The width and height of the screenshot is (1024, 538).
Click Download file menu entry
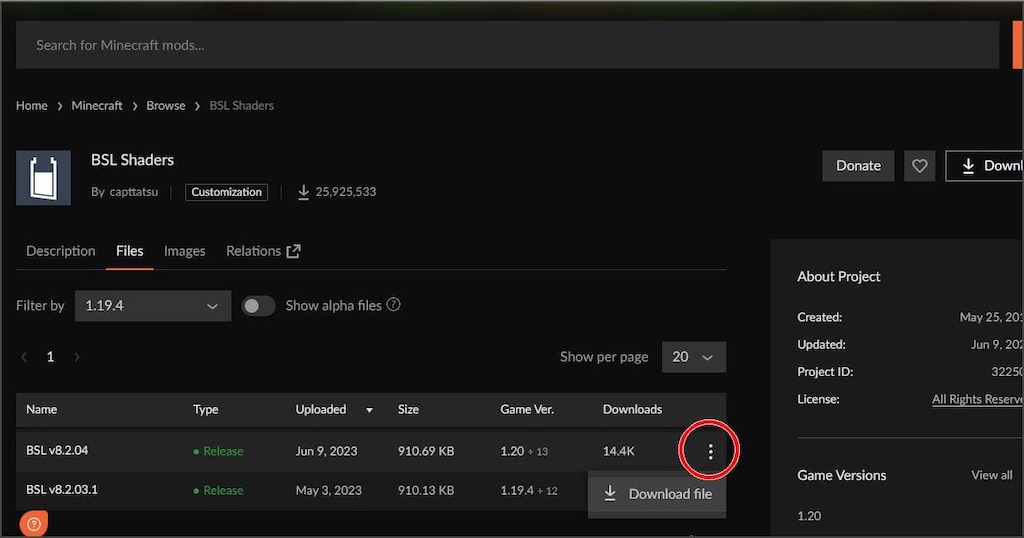[657, 494]
